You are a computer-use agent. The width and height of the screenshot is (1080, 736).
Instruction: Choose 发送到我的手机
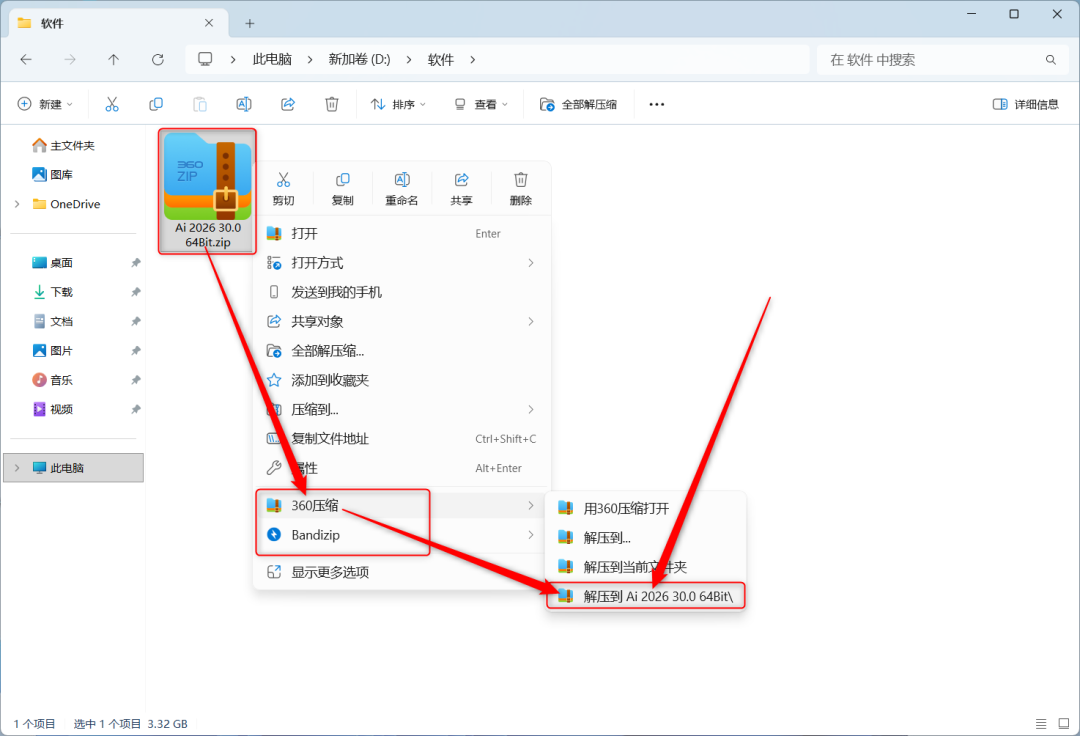click(x=402, y=293)
